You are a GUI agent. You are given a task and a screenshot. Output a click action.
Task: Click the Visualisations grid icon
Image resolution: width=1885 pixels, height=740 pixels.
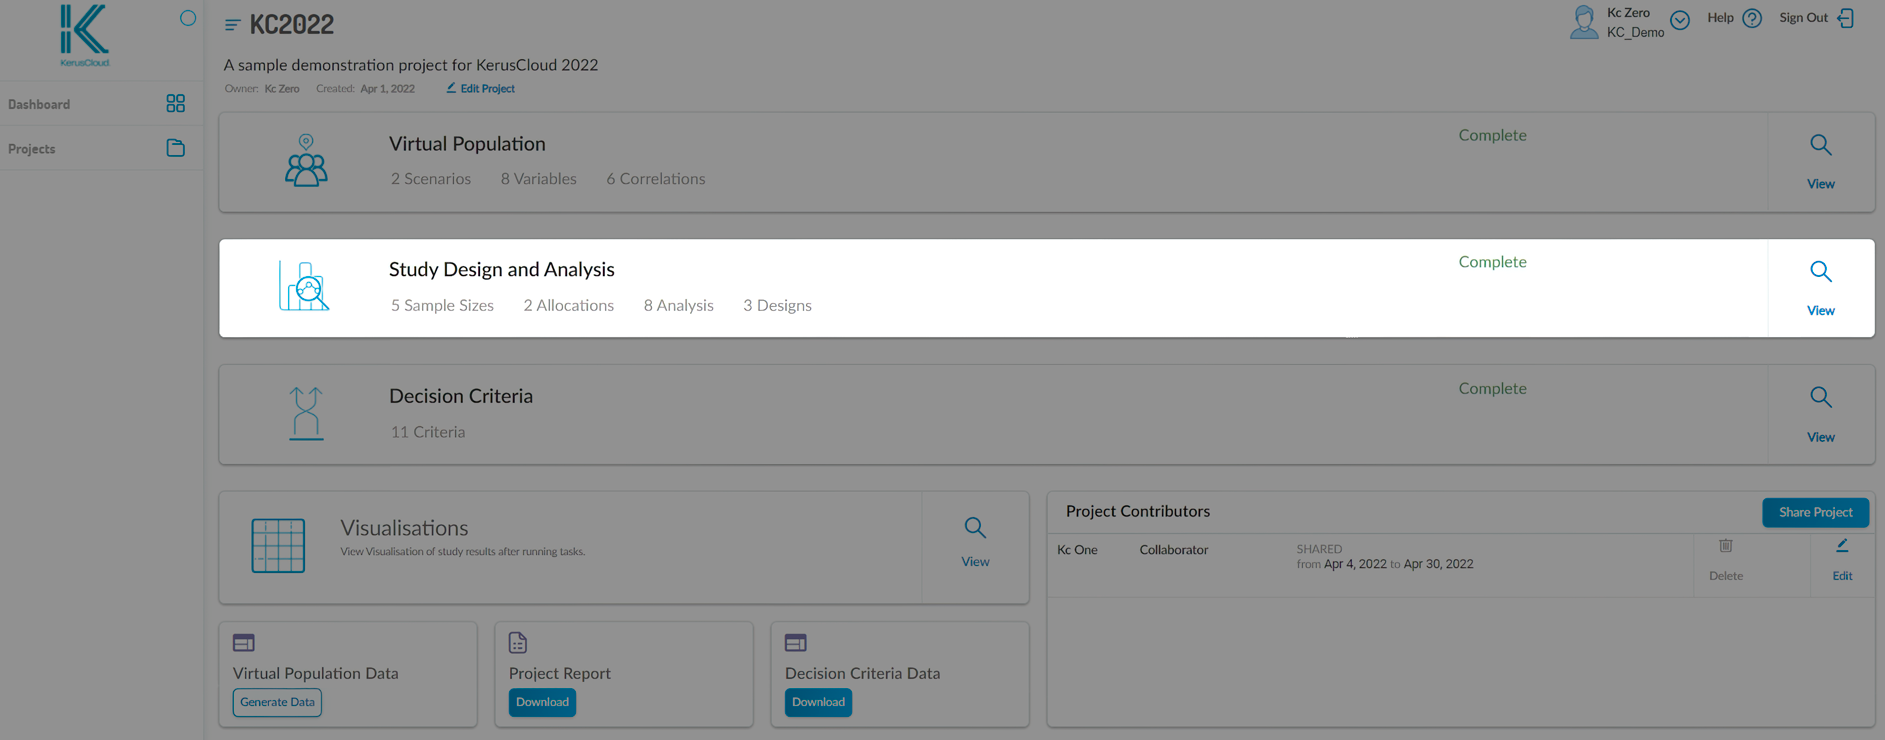pyautogui.click(x=278, y=546)
